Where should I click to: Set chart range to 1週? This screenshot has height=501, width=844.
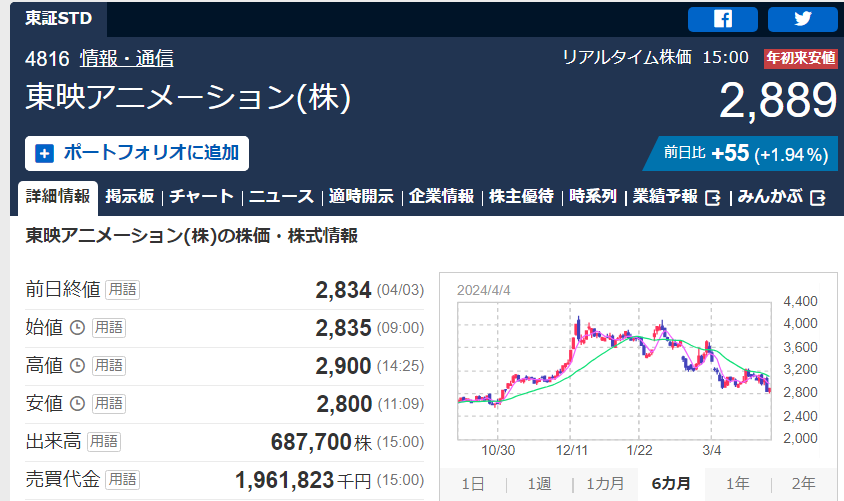(539, 484)
